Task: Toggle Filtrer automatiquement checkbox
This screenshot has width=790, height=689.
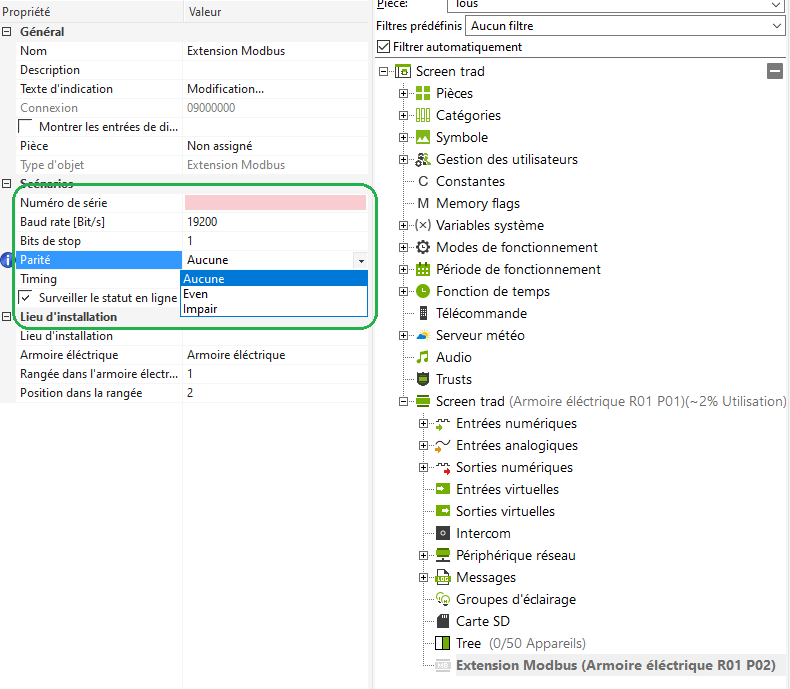Action: tap(384, 46)
